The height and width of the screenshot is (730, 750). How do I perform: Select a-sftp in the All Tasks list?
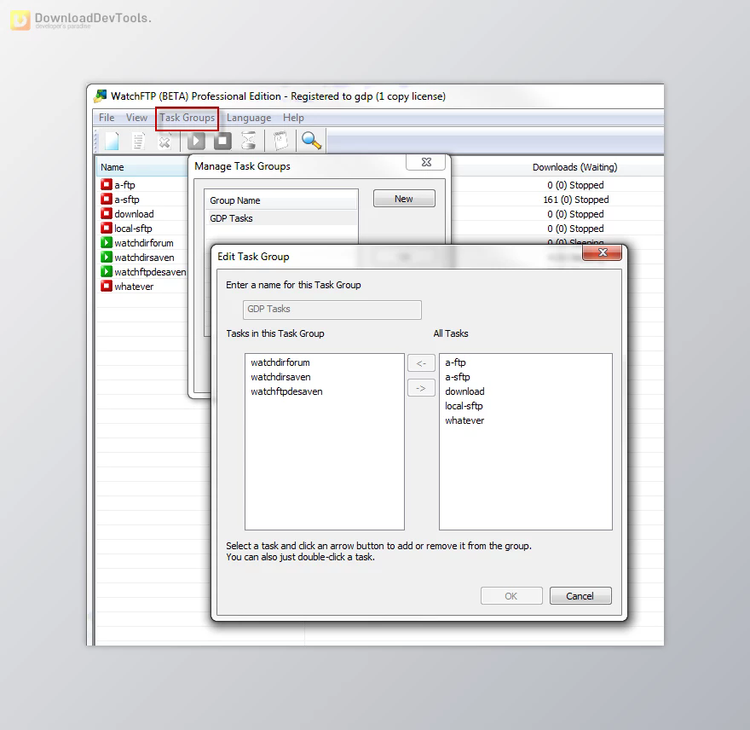coord(457,377)
